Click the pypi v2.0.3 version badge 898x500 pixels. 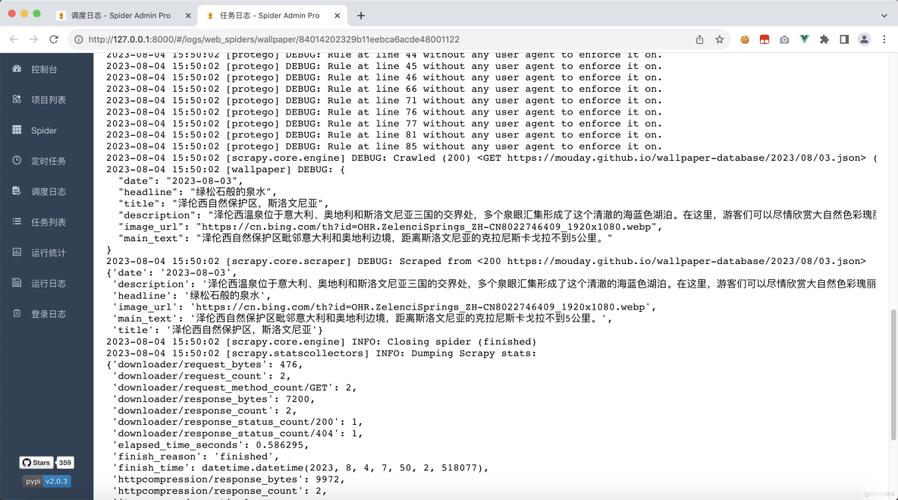(x=47, y=481)
